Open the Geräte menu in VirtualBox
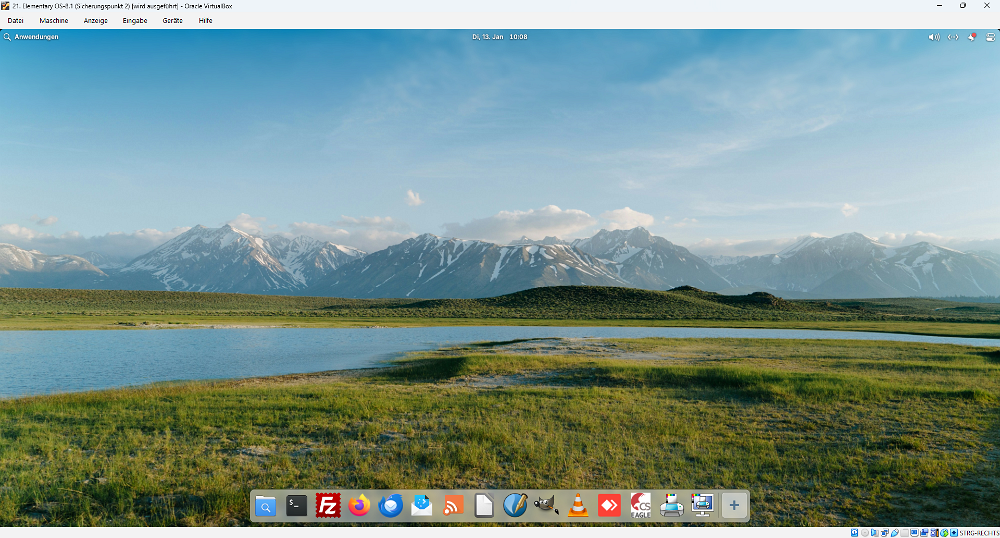The height and width of the screenshot is (538, 1000). pos(172,20)
